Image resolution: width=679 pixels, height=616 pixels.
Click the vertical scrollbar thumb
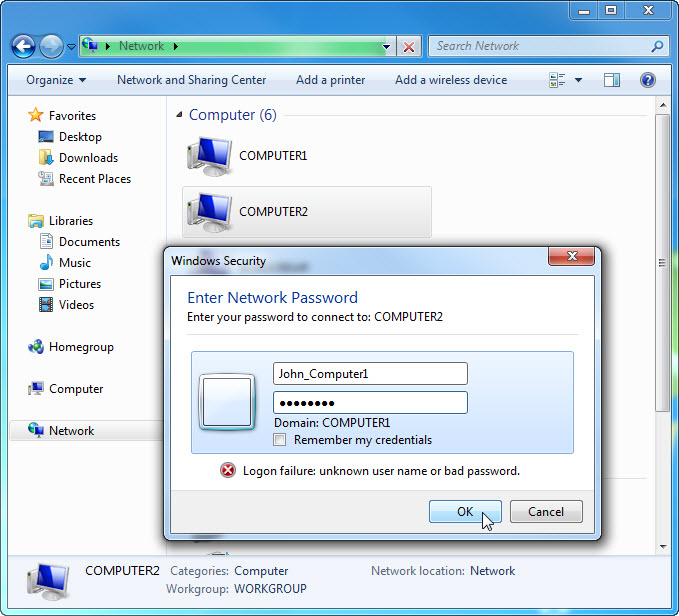pyautogui.click(x=662, y=263)
